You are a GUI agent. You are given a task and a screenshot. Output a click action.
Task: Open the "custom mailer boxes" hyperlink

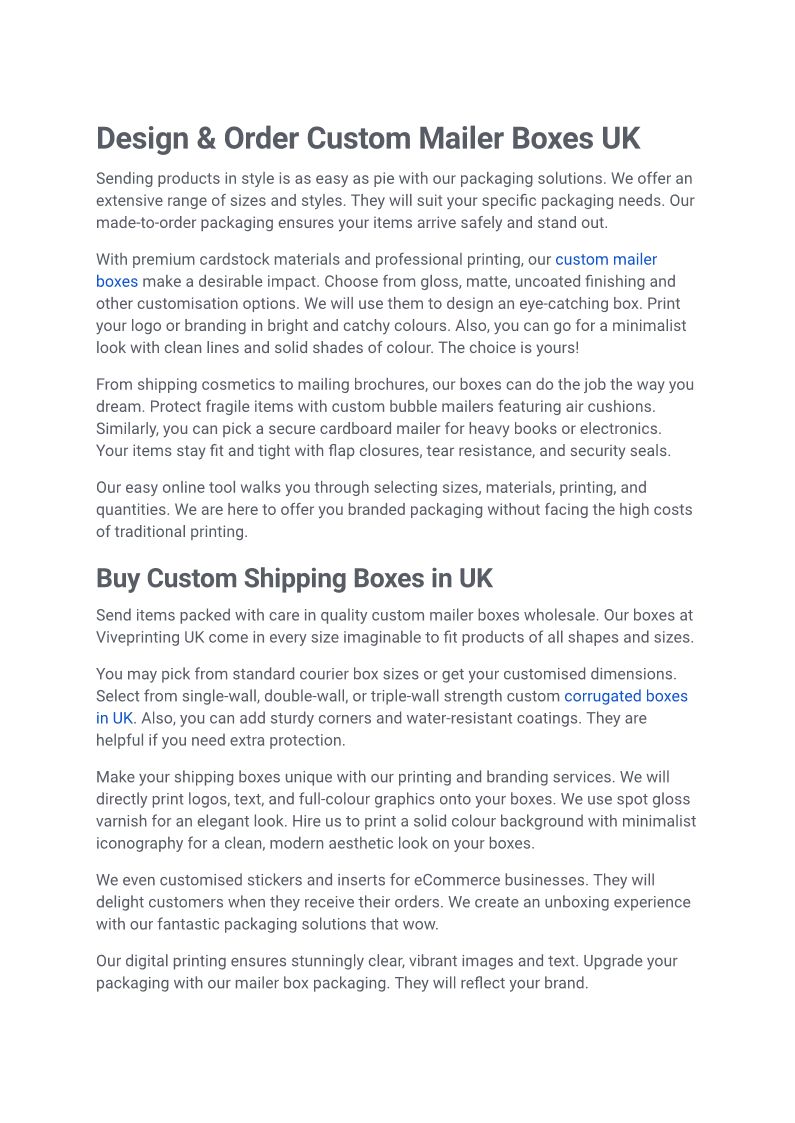605,260
